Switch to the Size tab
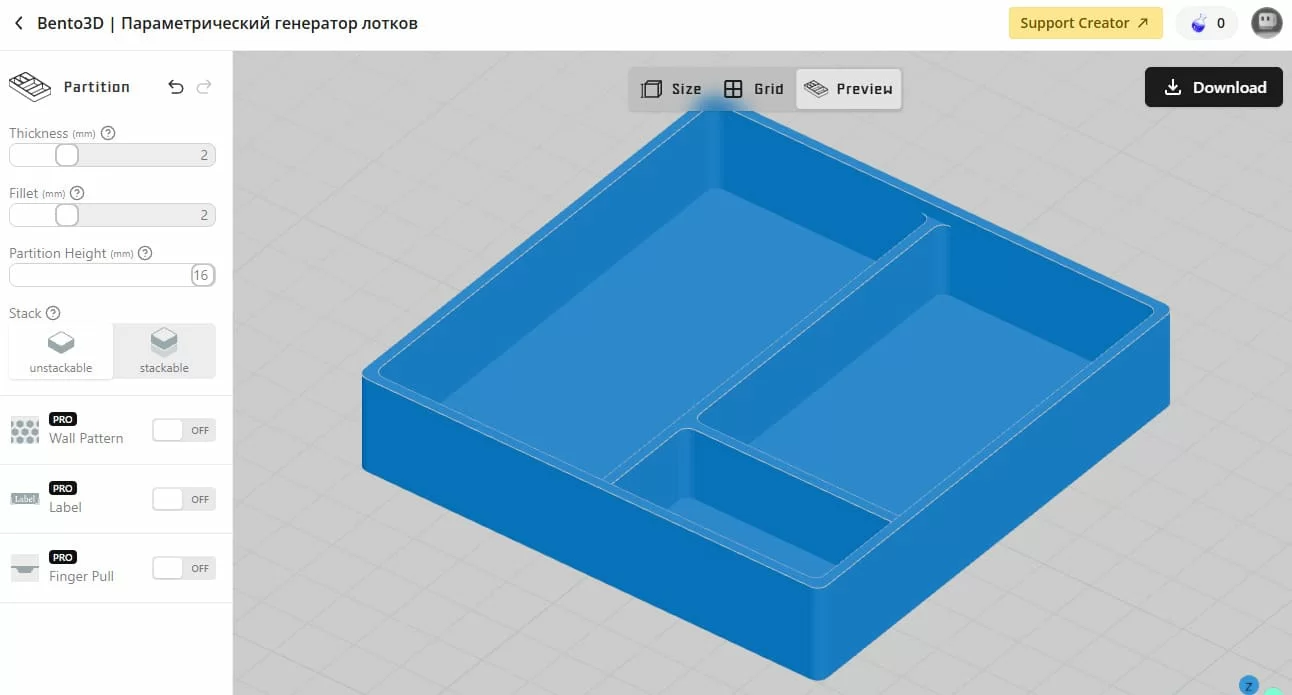Viewport: 1292px width, 695px height. [x=671, y=89]
